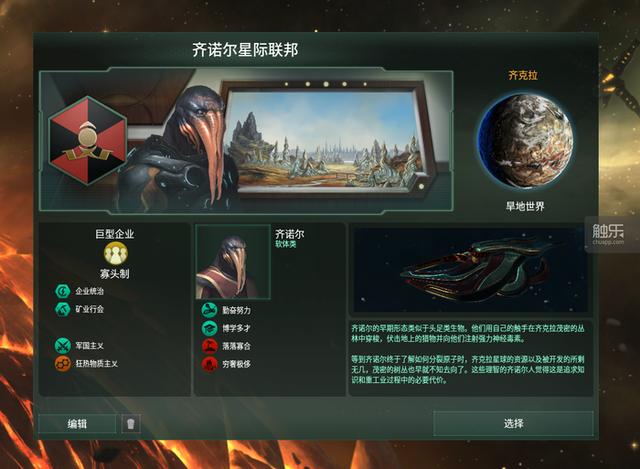Image resolution: width=640 pixels, height=469 pixels.
Task: Confirm empire with the 选择 button
Action: click(x=513, y=423)
